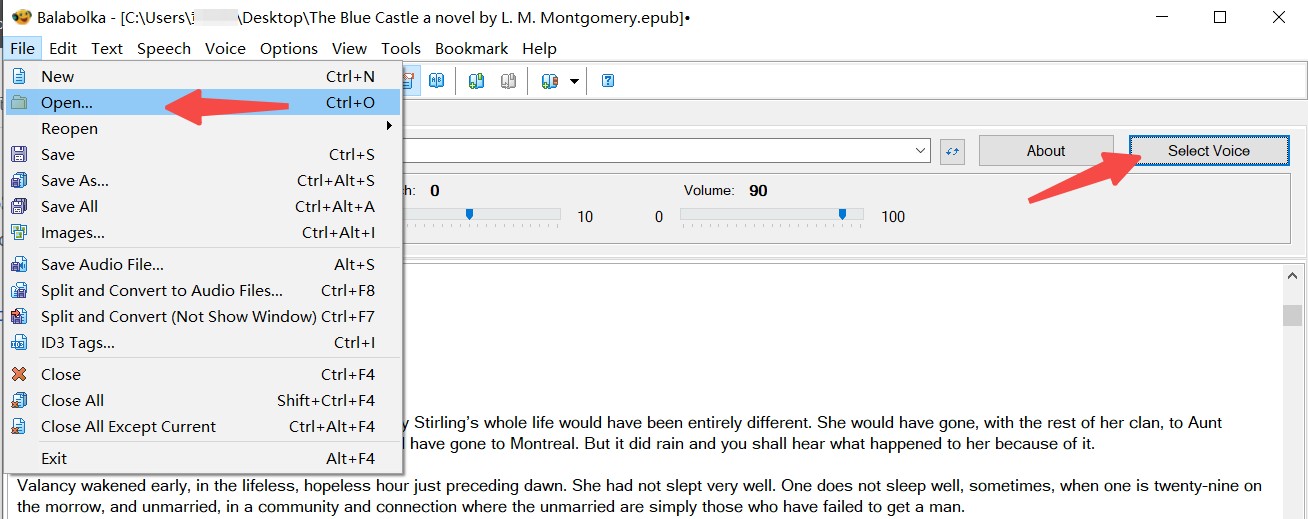Viewport: 1308px width, 519px height.
Task: Select Save All from File menu
Action: click(x=203, y=206)
